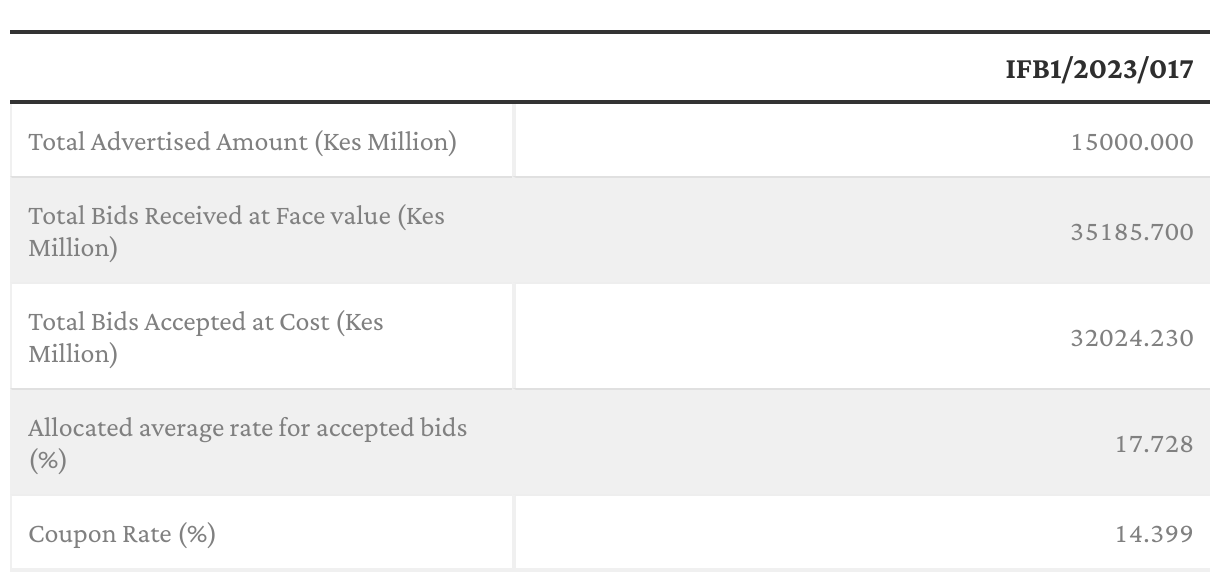This screenshot has height=582, width=1220.
Task: Click the 17.728 rate value
Action: coord(1154,444)
